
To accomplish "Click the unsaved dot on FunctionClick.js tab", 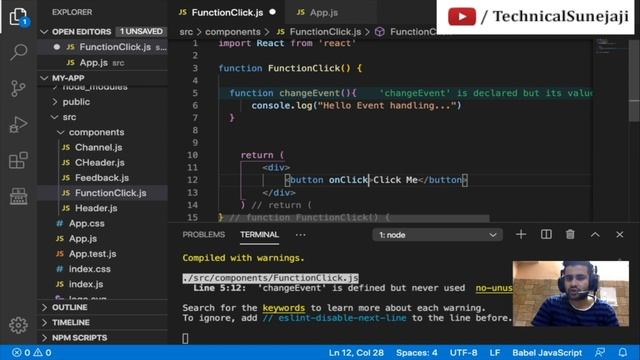I will [272, 12].
